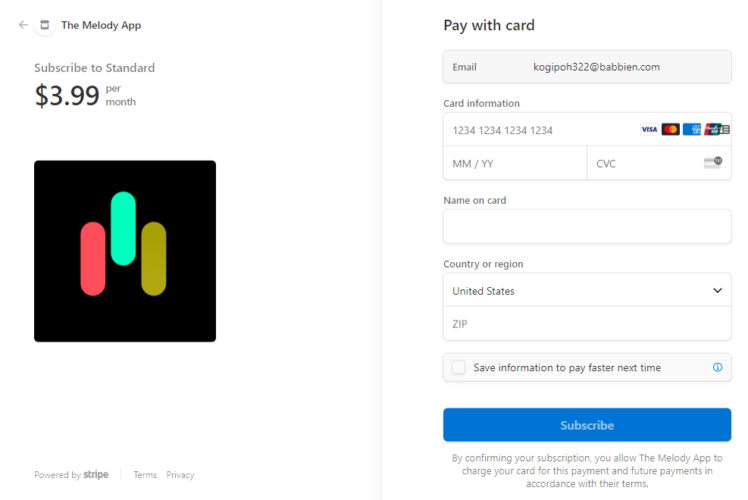Click the info icon beside Save information
The image size is (748, 500).
pyautogui.click(x=717, y=368)
